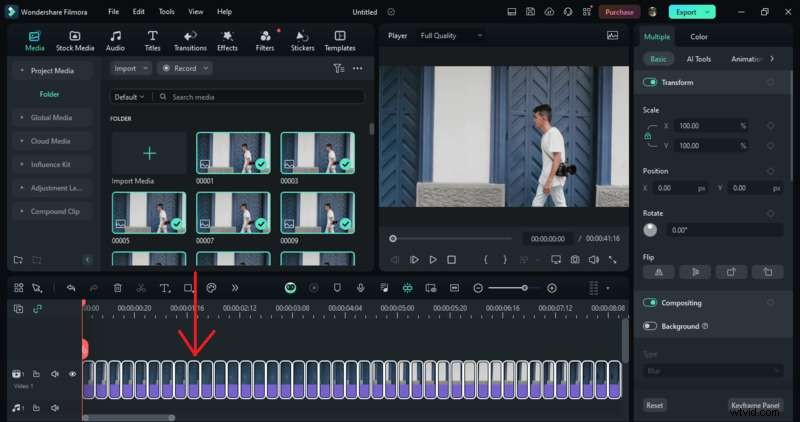The image size is (800, 422).
Task: Open the Effects tab
Action: [228, 41]
